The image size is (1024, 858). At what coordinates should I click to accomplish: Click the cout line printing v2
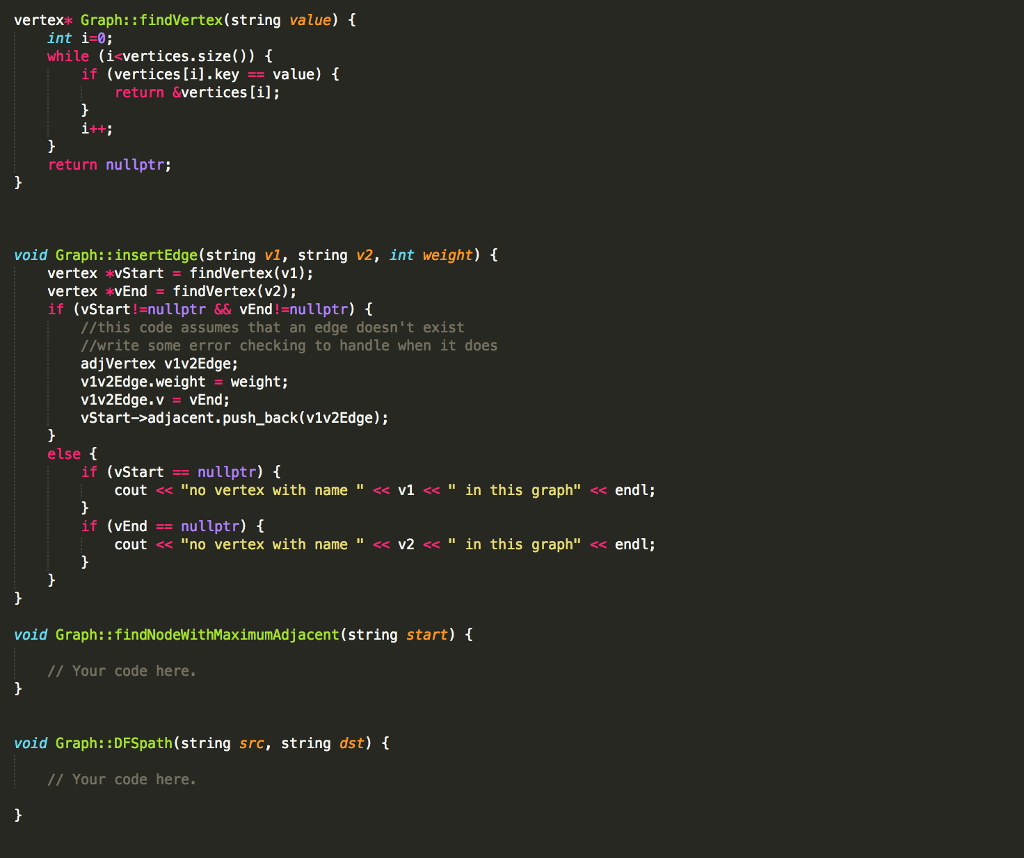(x=385, y=545)
